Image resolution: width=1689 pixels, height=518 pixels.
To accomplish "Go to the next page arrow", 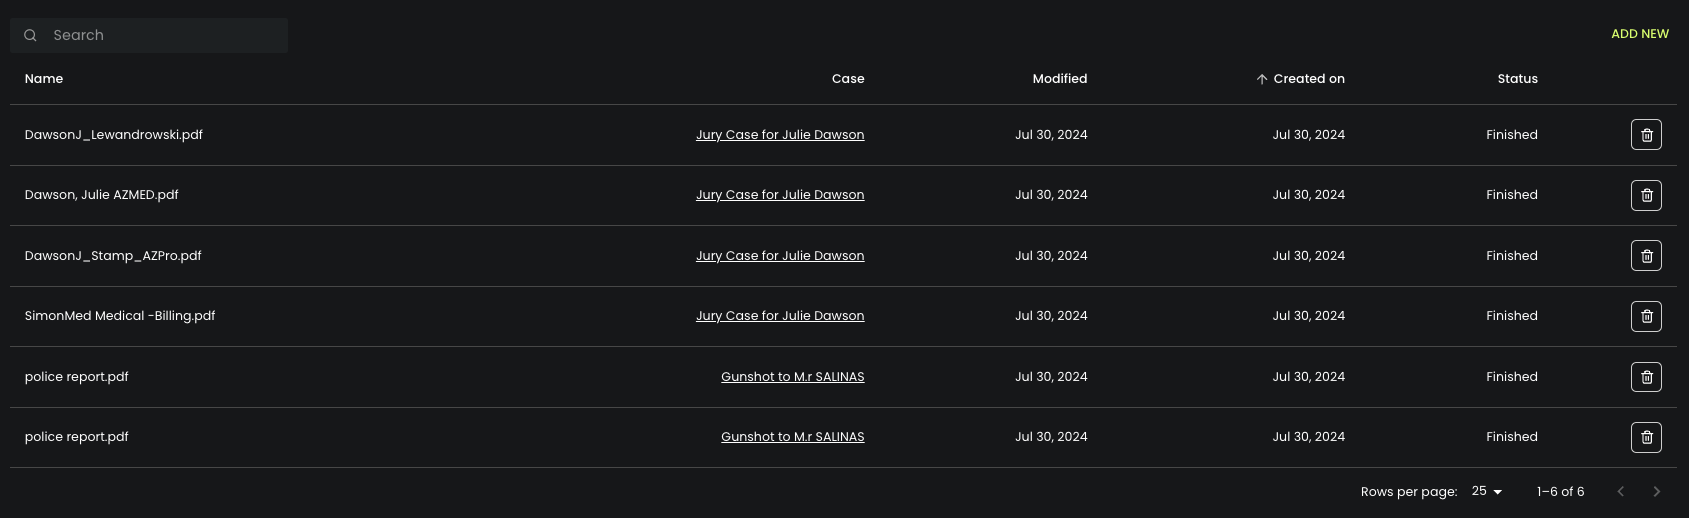I will (1656, 491).
